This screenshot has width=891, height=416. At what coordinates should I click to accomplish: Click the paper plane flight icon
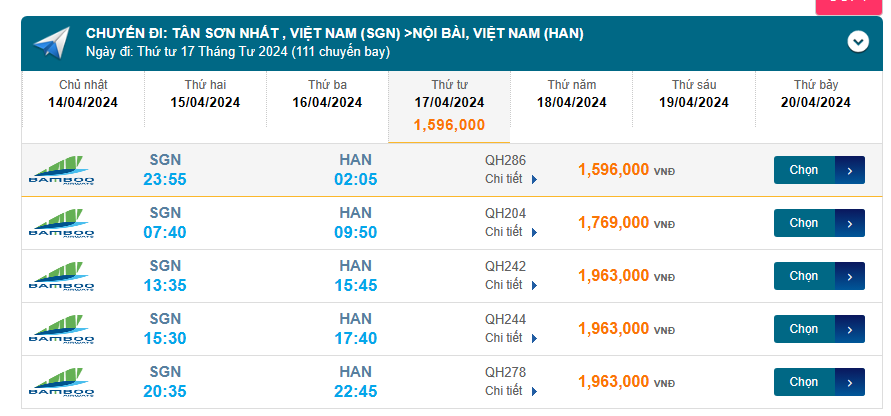(x=50, y=43)
